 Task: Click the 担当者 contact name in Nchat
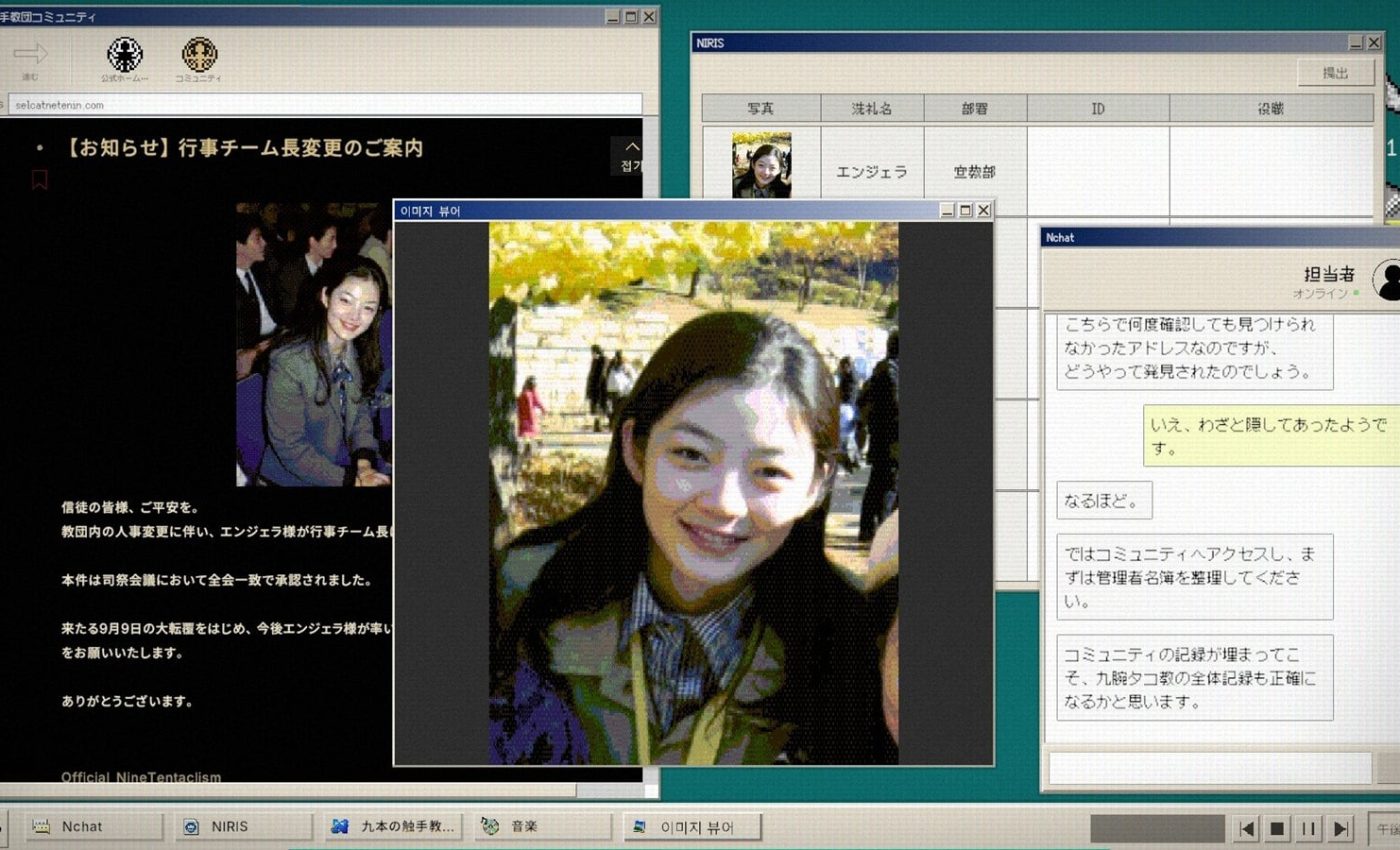coord(1329,273)
